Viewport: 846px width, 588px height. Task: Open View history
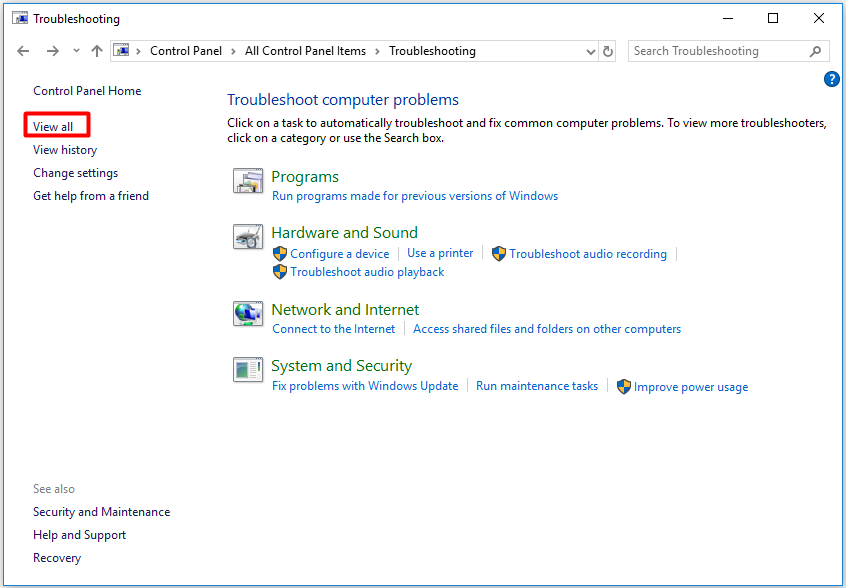pos(65,150)
